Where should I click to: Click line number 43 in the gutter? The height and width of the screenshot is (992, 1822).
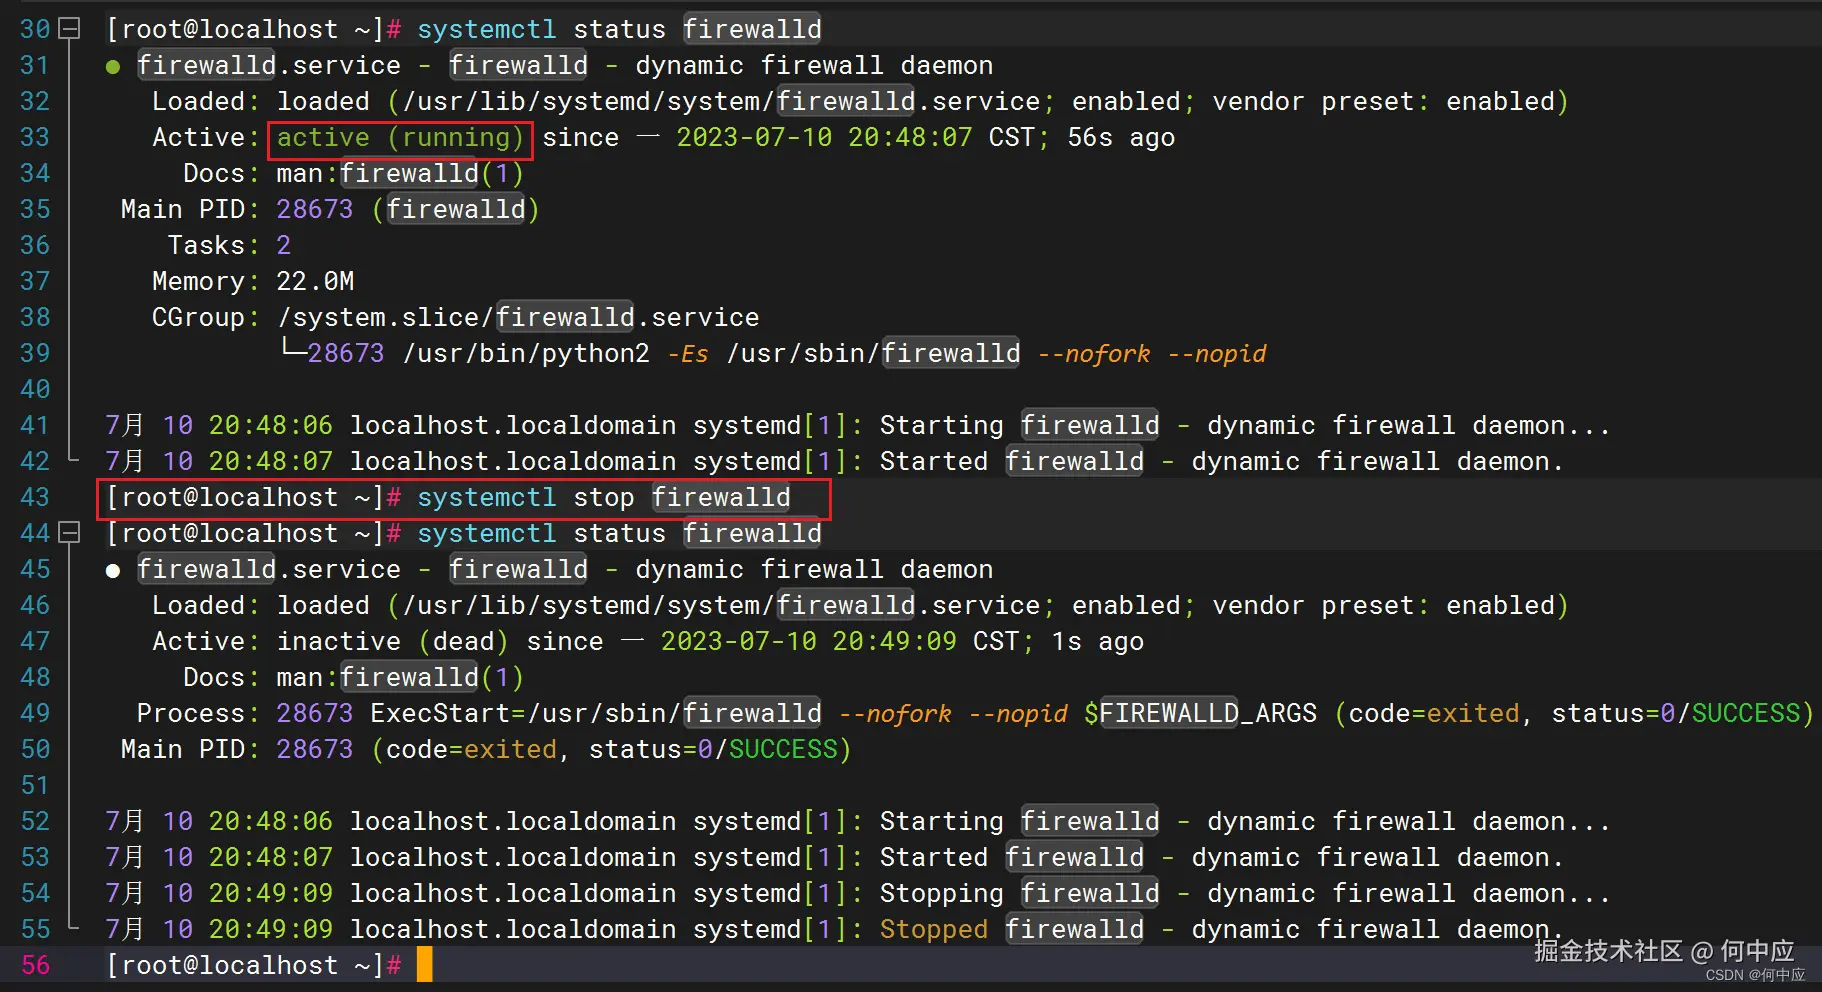[35, 497]
